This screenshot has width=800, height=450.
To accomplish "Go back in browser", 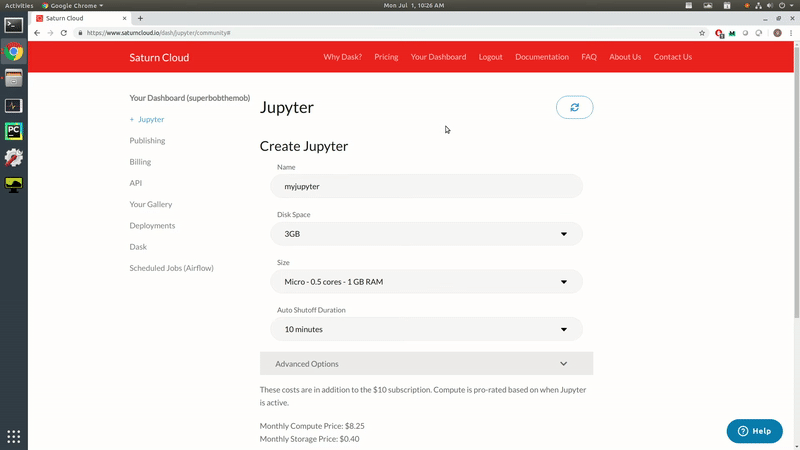I will coord(37,33).
